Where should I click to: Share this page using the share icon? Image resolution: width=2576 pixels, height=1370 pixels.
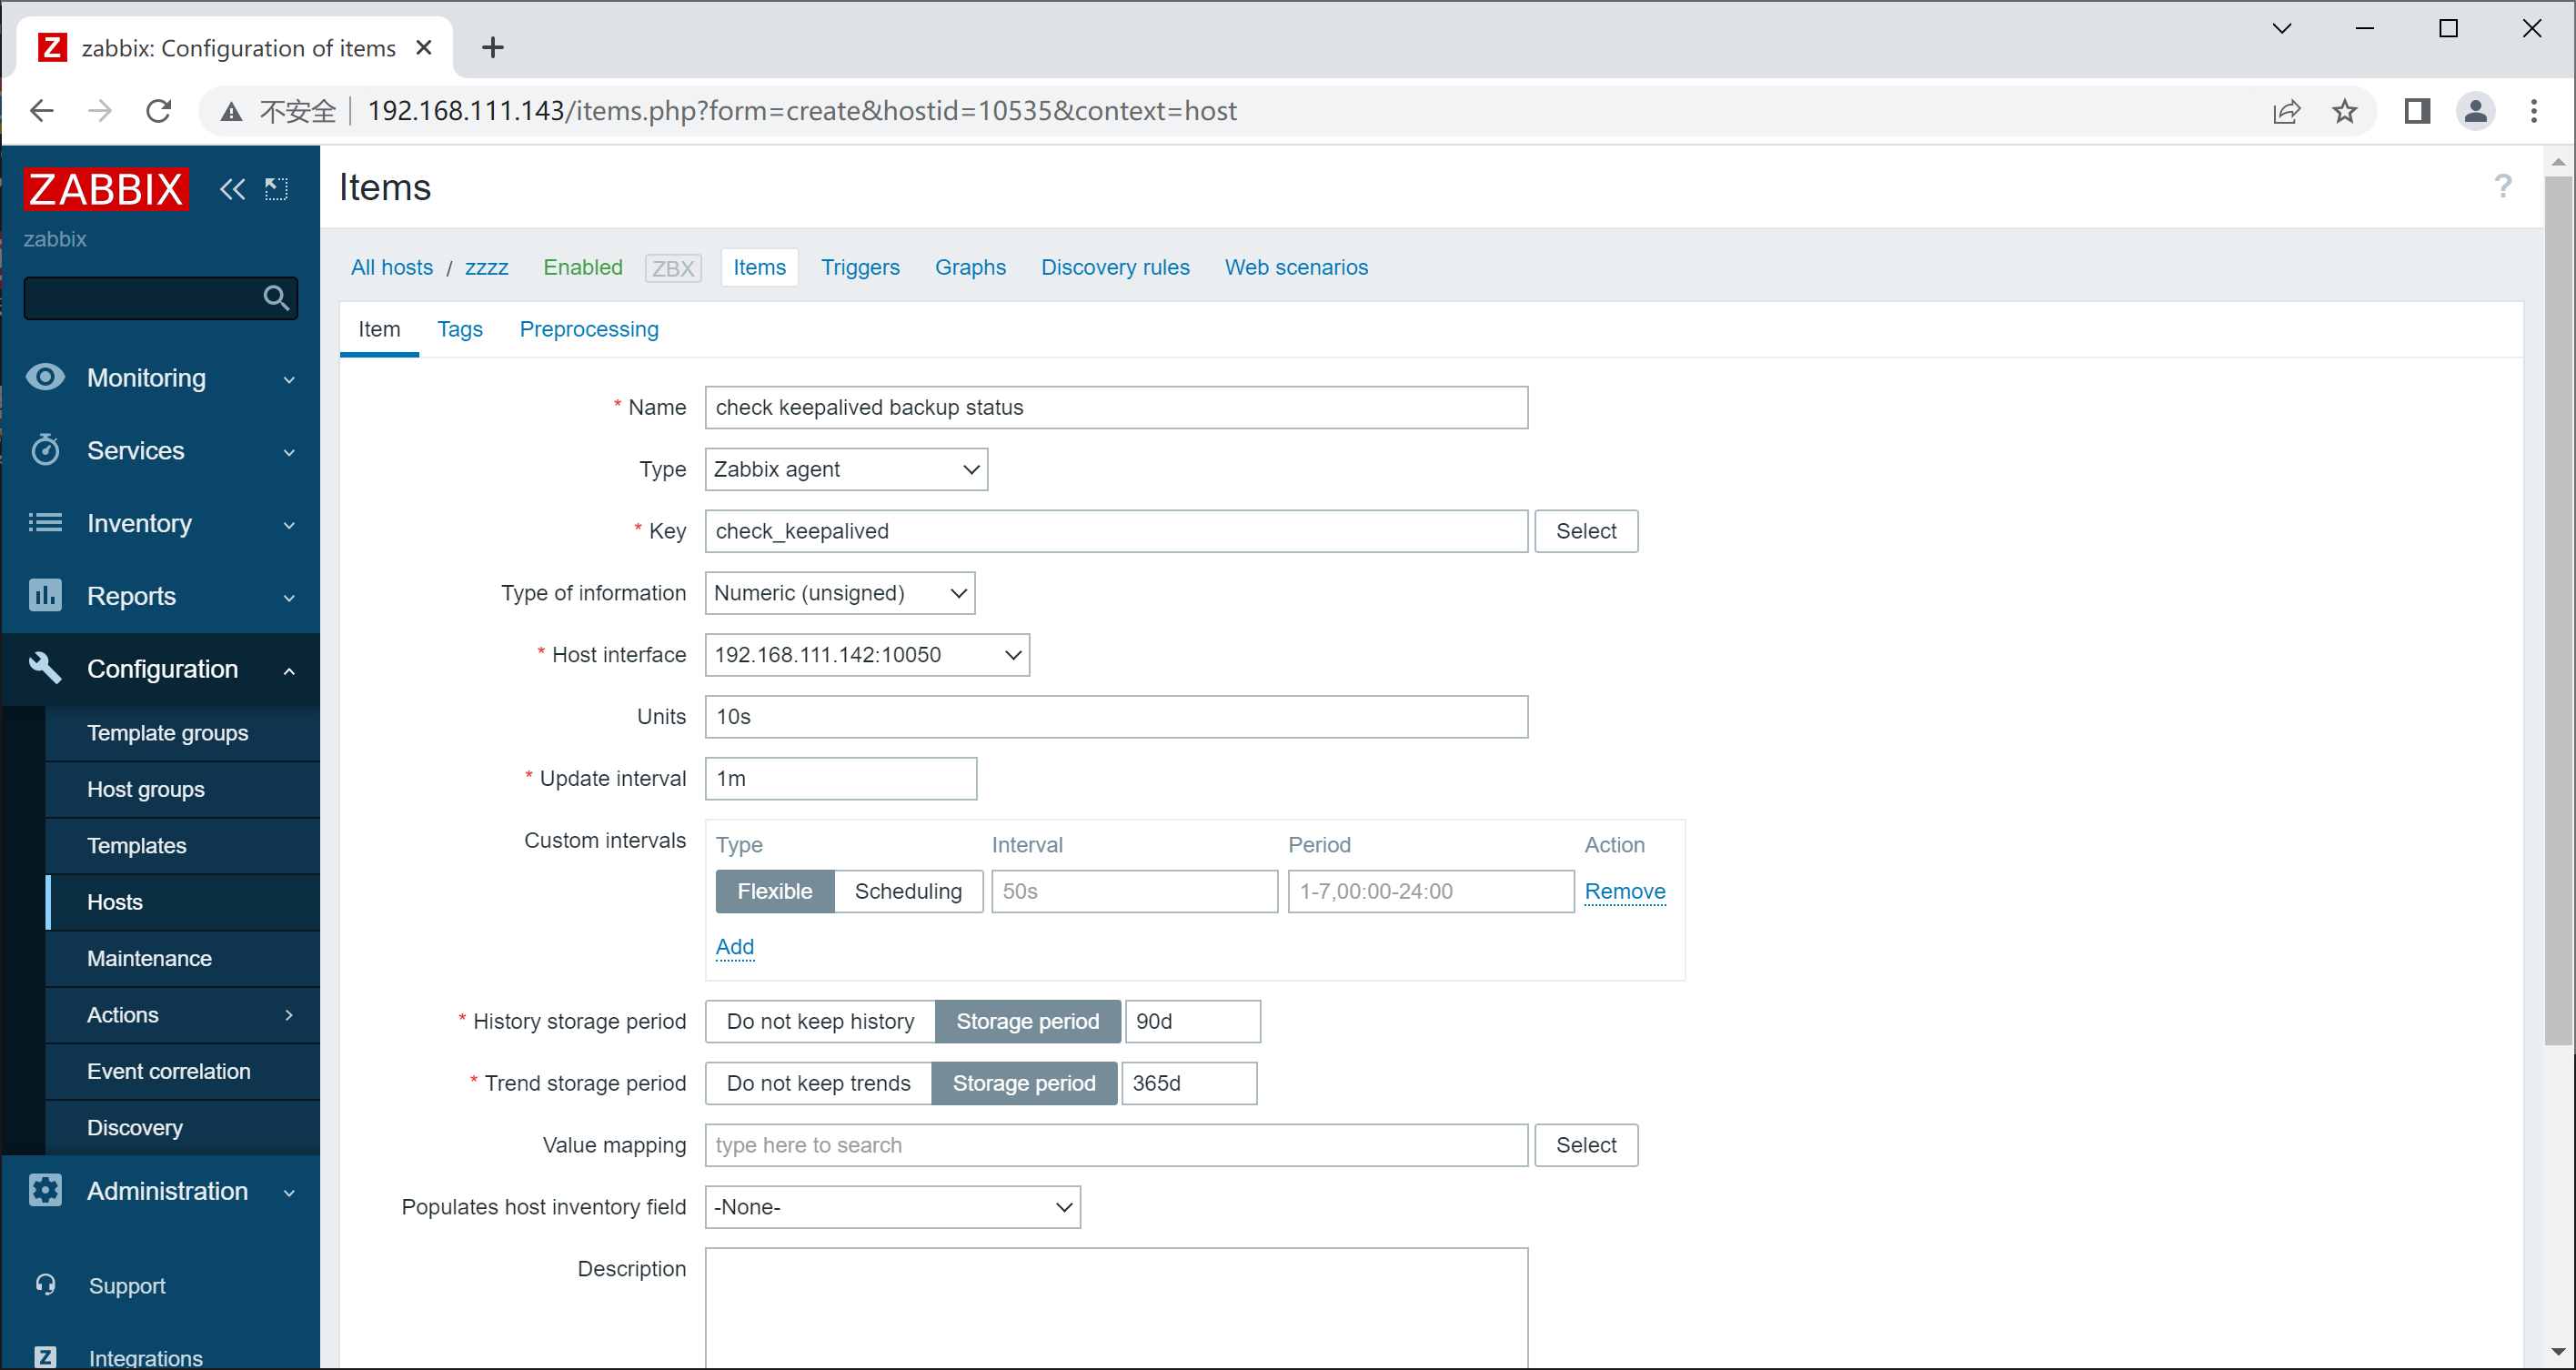pos(2286,111)
